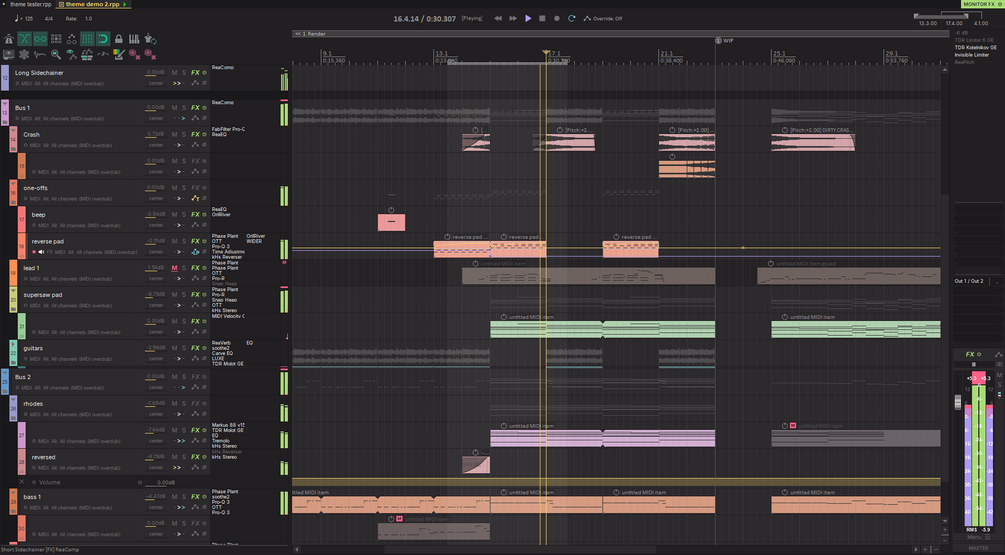Collapse the Bus 1 folder arrow
This screenshot has width=1005, height=555.
click(4, 103)
